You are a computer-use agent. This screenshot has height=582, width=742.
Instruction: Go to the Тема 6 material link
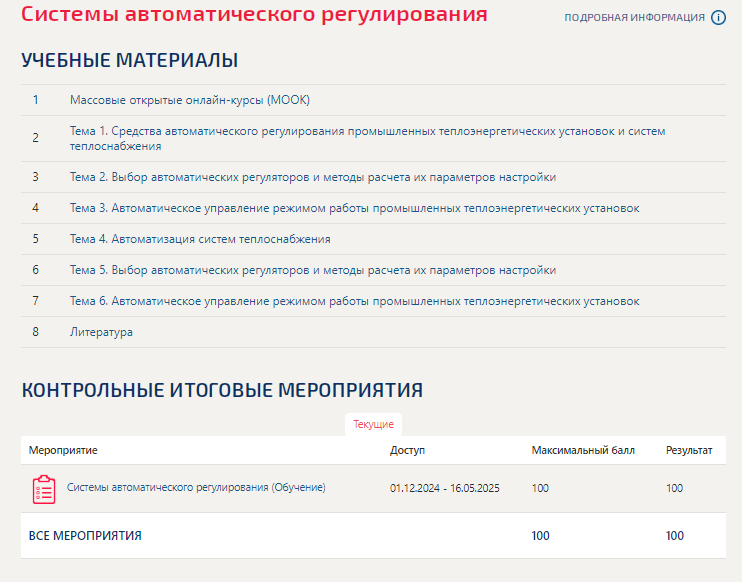coord(354,301)
